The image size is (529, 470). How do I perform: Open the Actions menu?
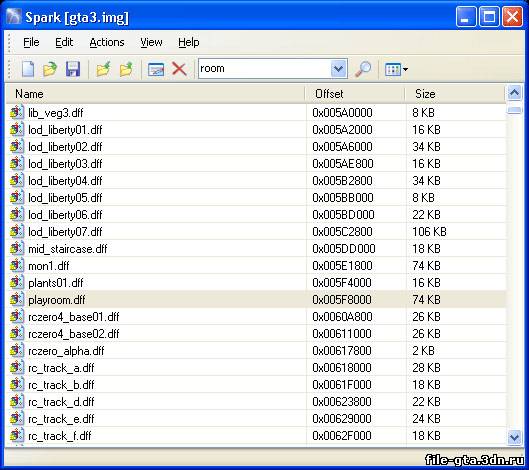click(x=107, y=42)
